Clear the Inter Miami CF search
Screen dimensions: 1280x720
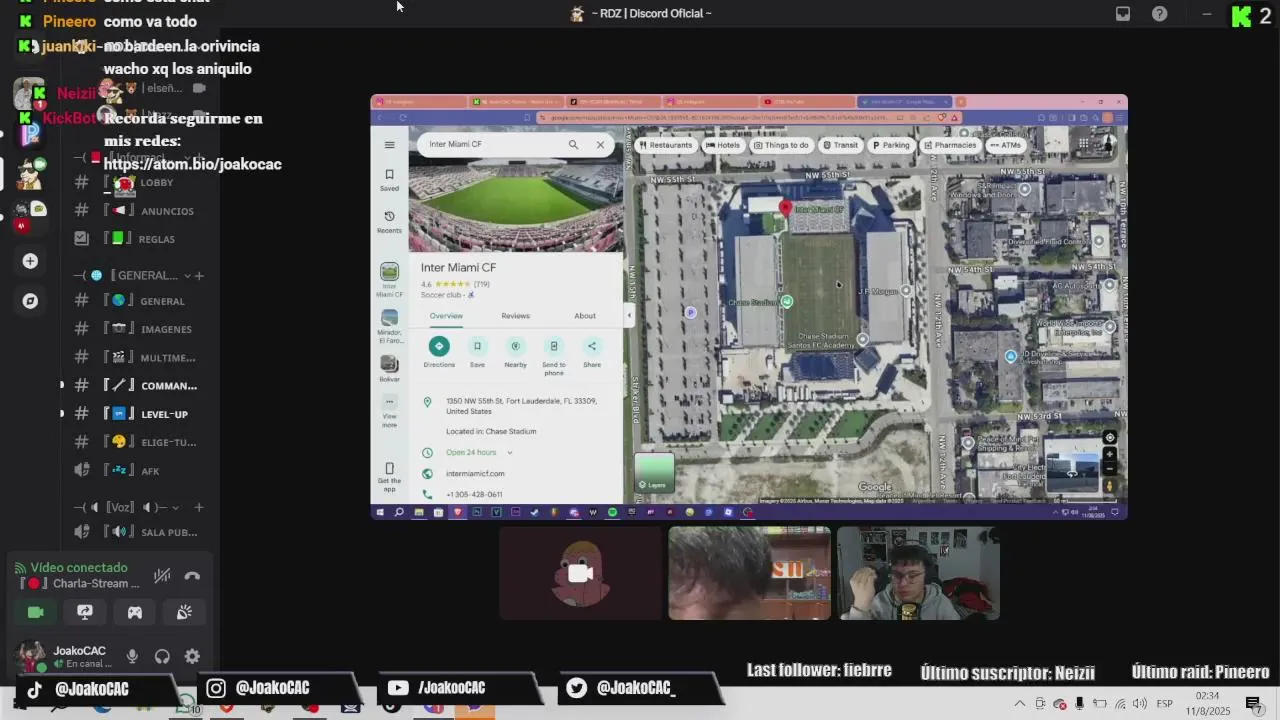tap(600, 144)
